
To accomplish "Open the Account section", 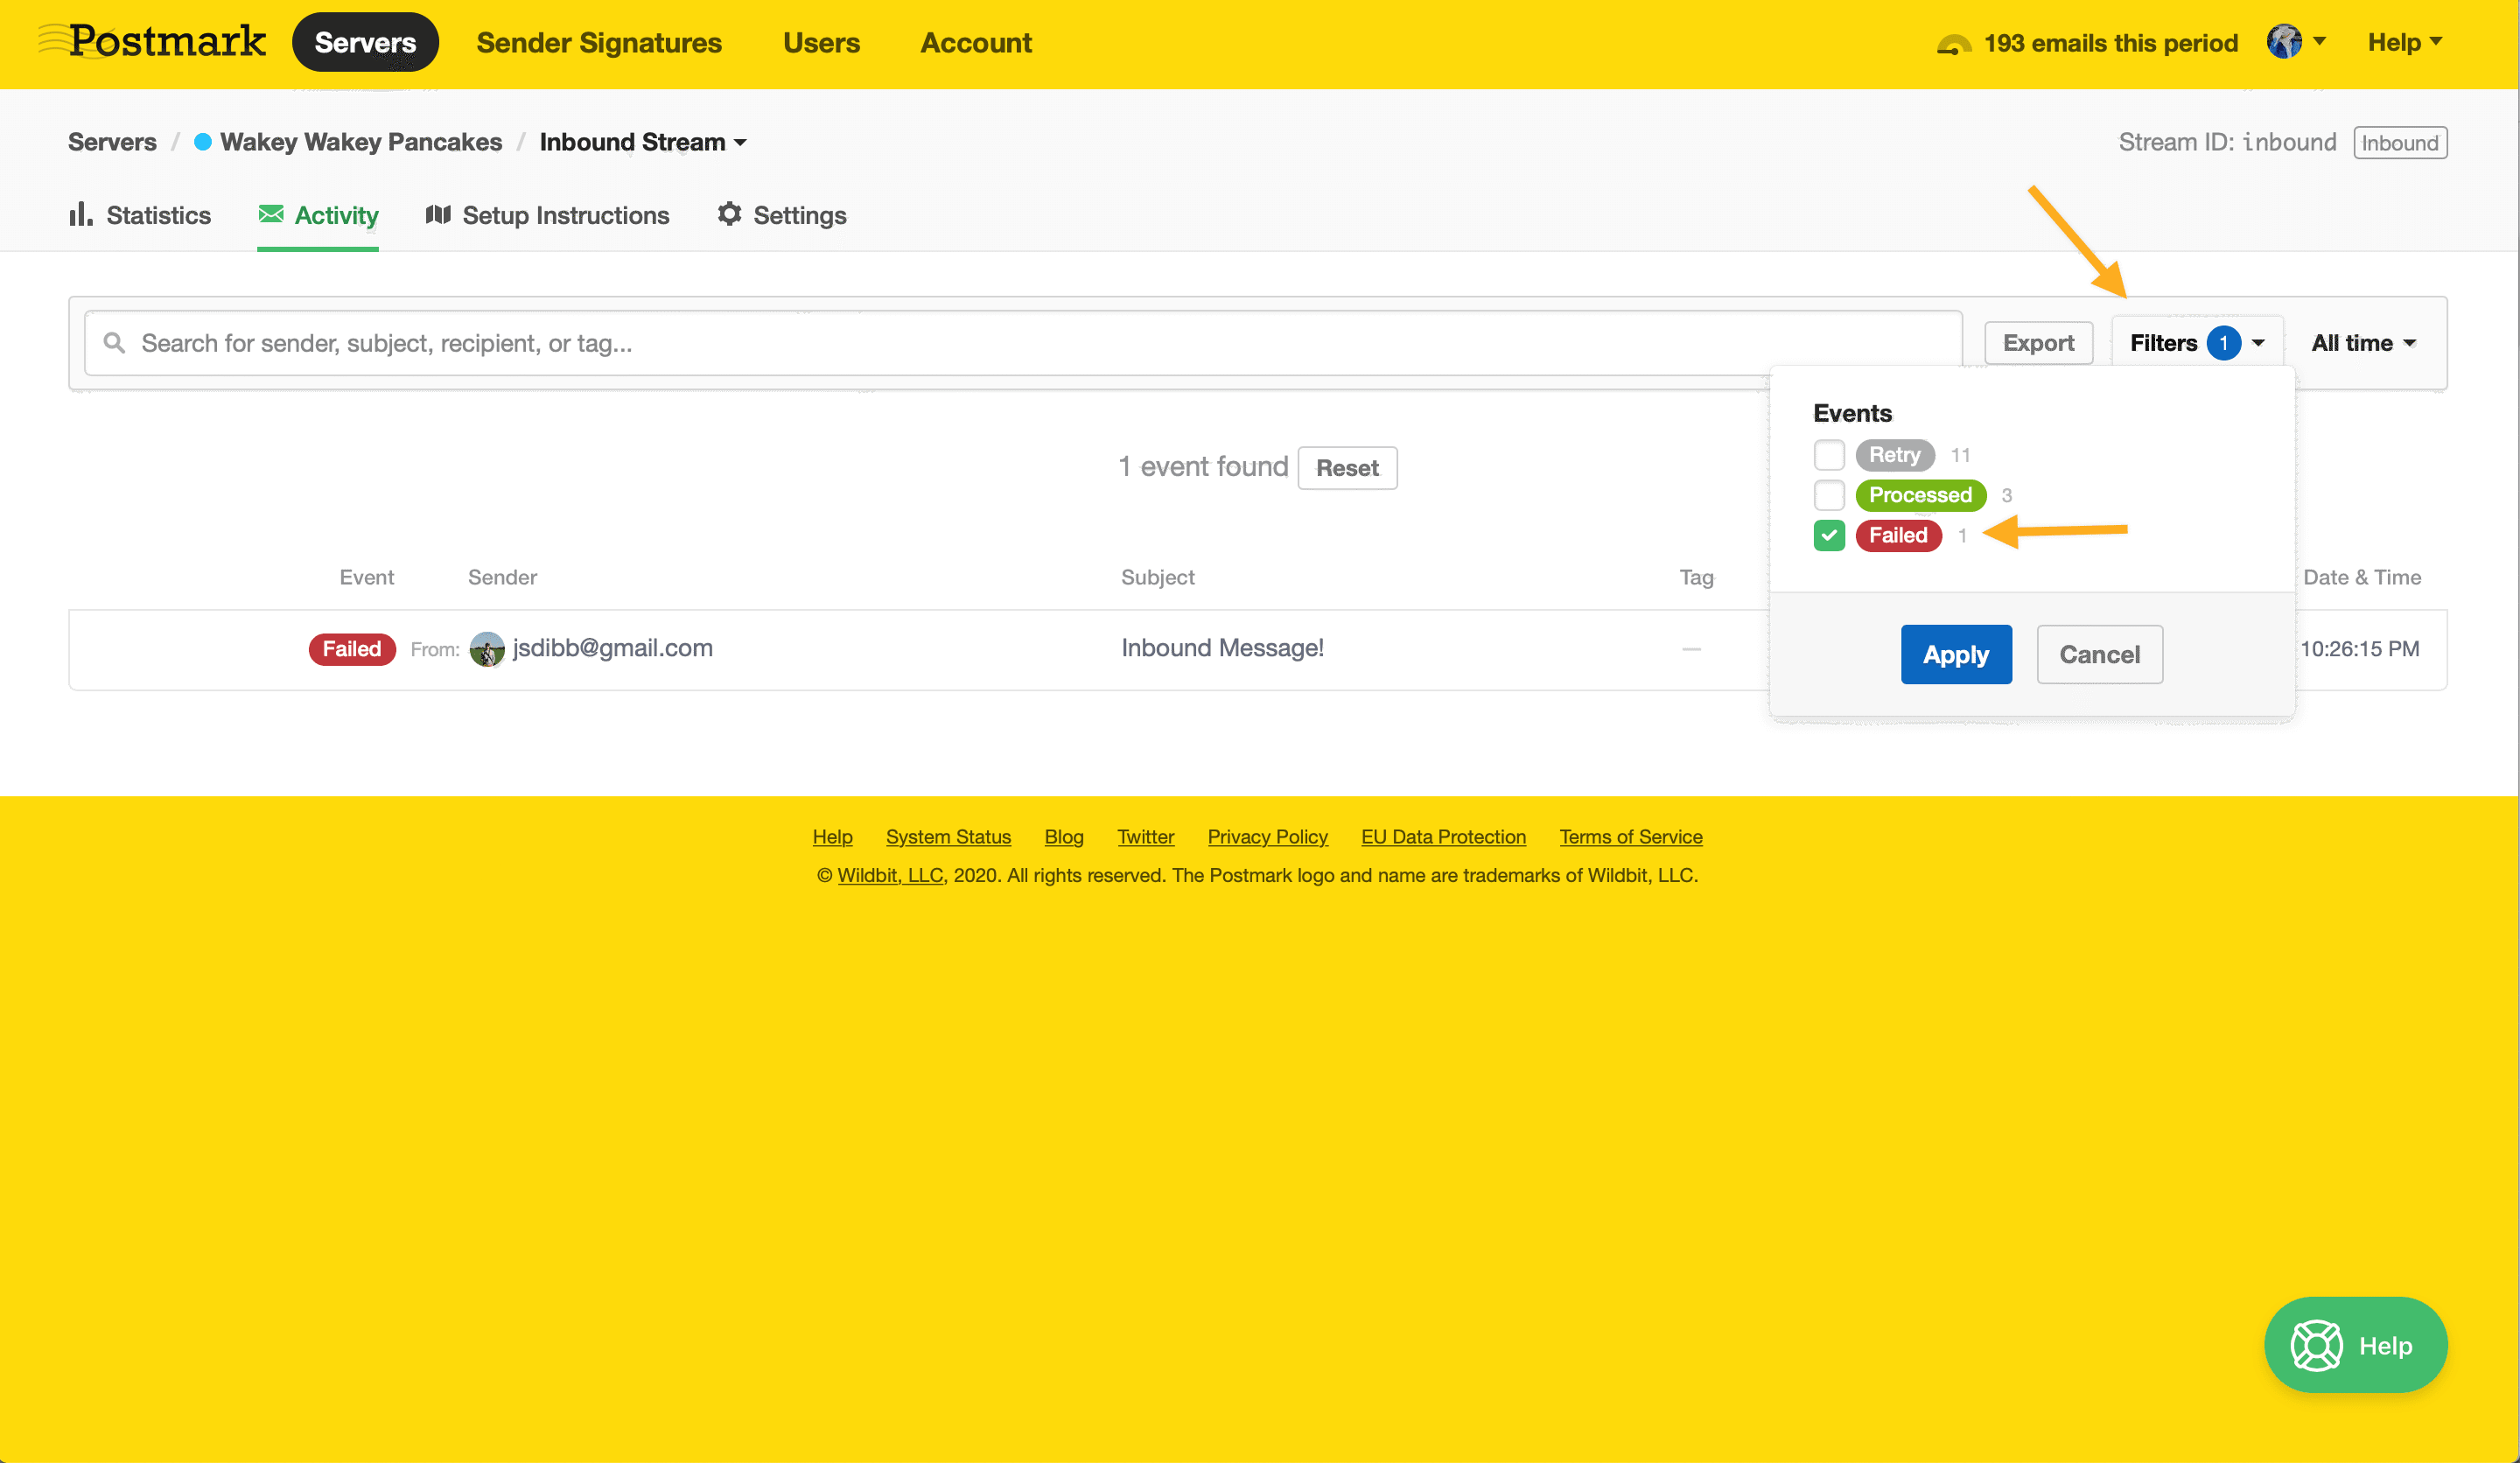I will point(976,43).
